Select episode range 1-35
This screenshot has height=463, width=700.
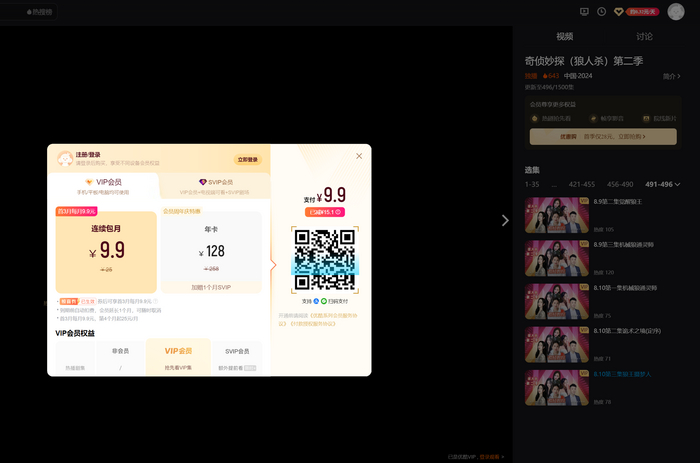pyautogui.click(x=532, y=184)
